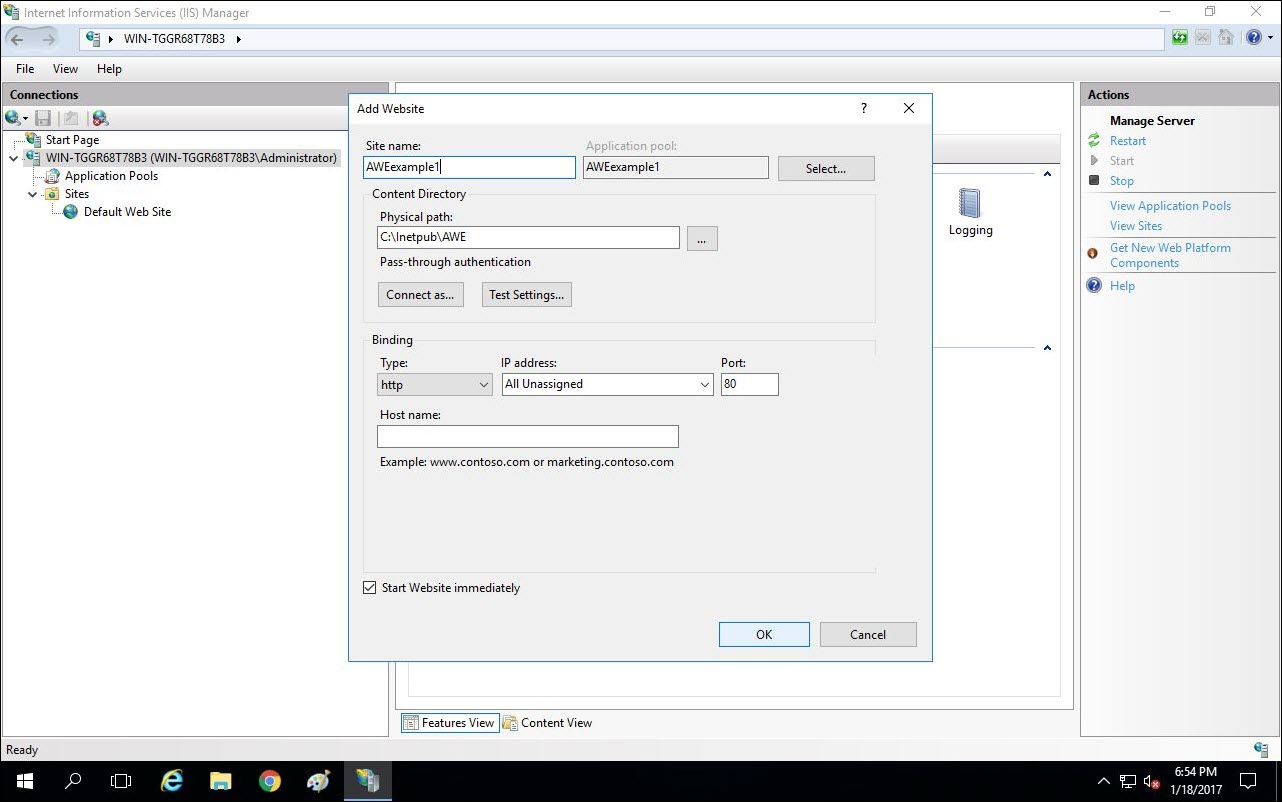
Task: Click the browse ... physical path button
Action: click(702, 238)
